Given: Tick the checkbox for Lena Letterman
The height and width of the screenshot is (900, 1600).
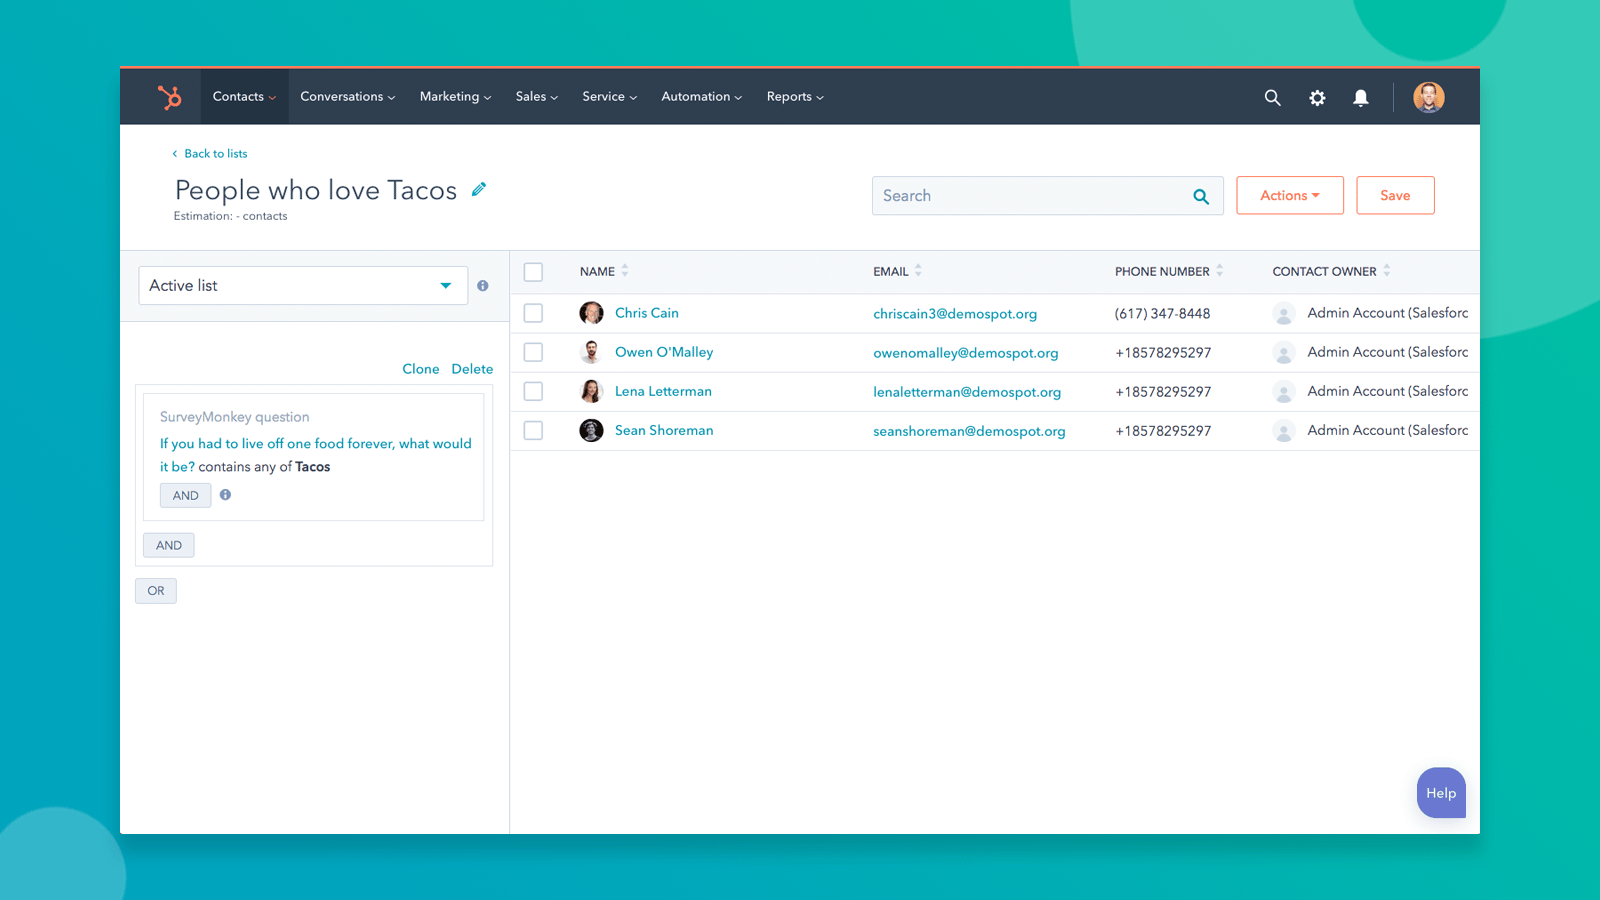Looking at the screenshot, I should click(533, 391).
